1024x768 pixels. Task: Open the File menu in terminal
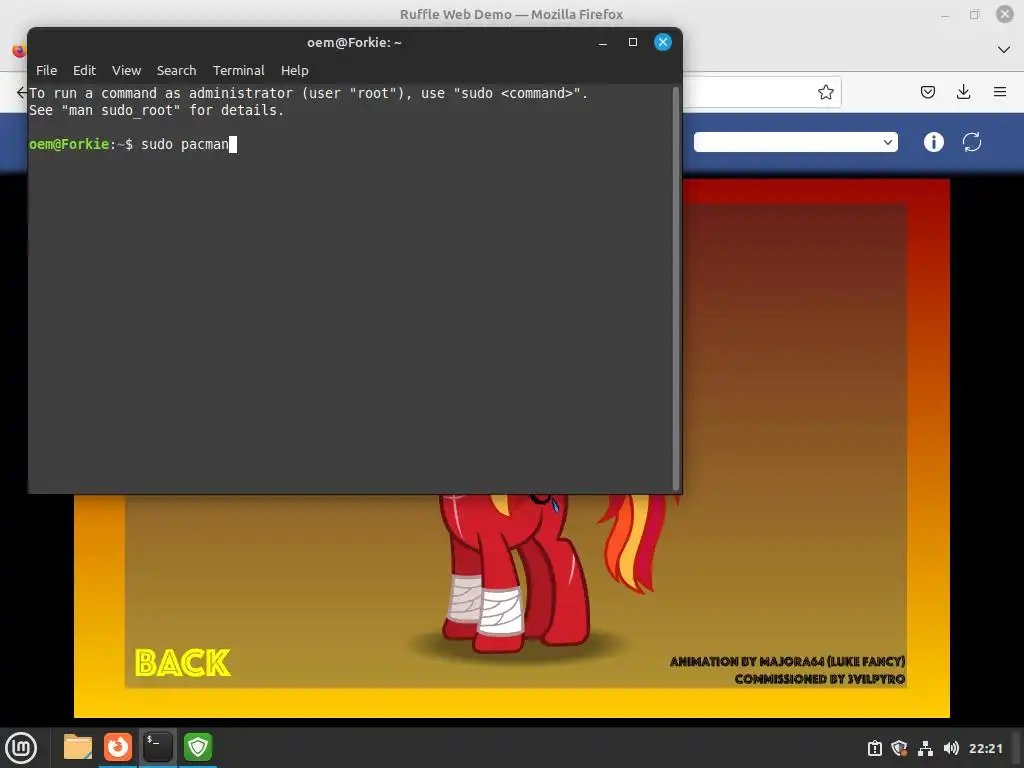click(46, 71)
